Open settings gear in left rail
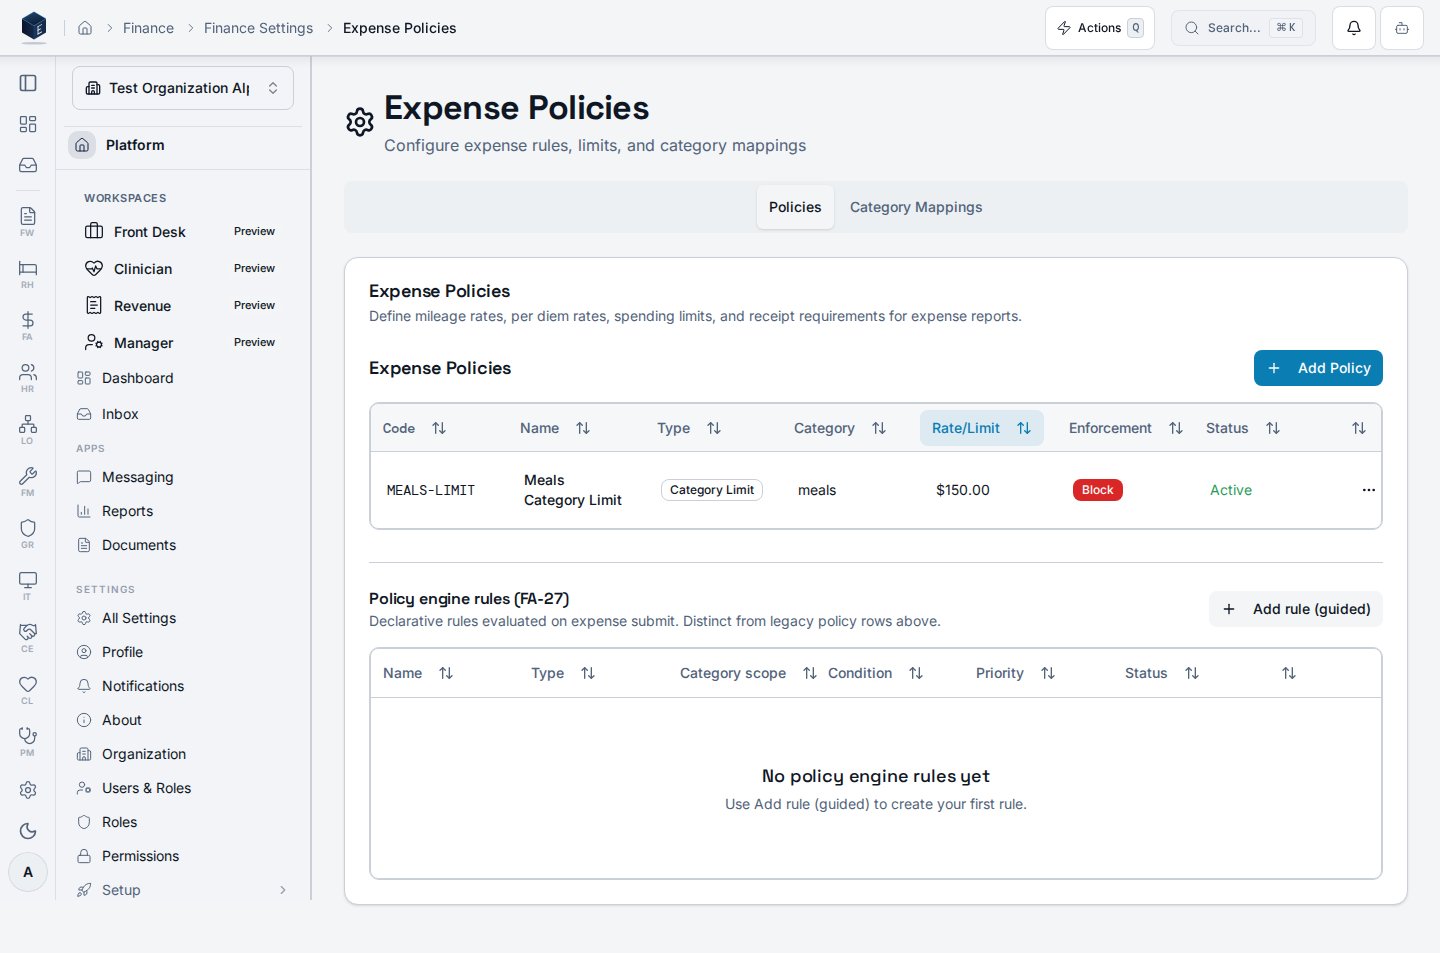This screenshot has width=1440, height=953. click(28, 790)
